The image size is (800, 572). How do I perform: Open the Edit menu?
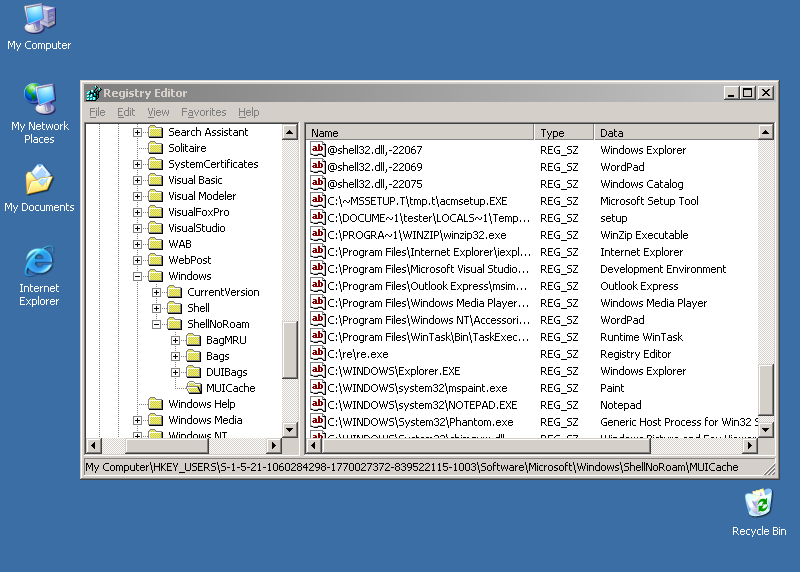pos(126,112)
